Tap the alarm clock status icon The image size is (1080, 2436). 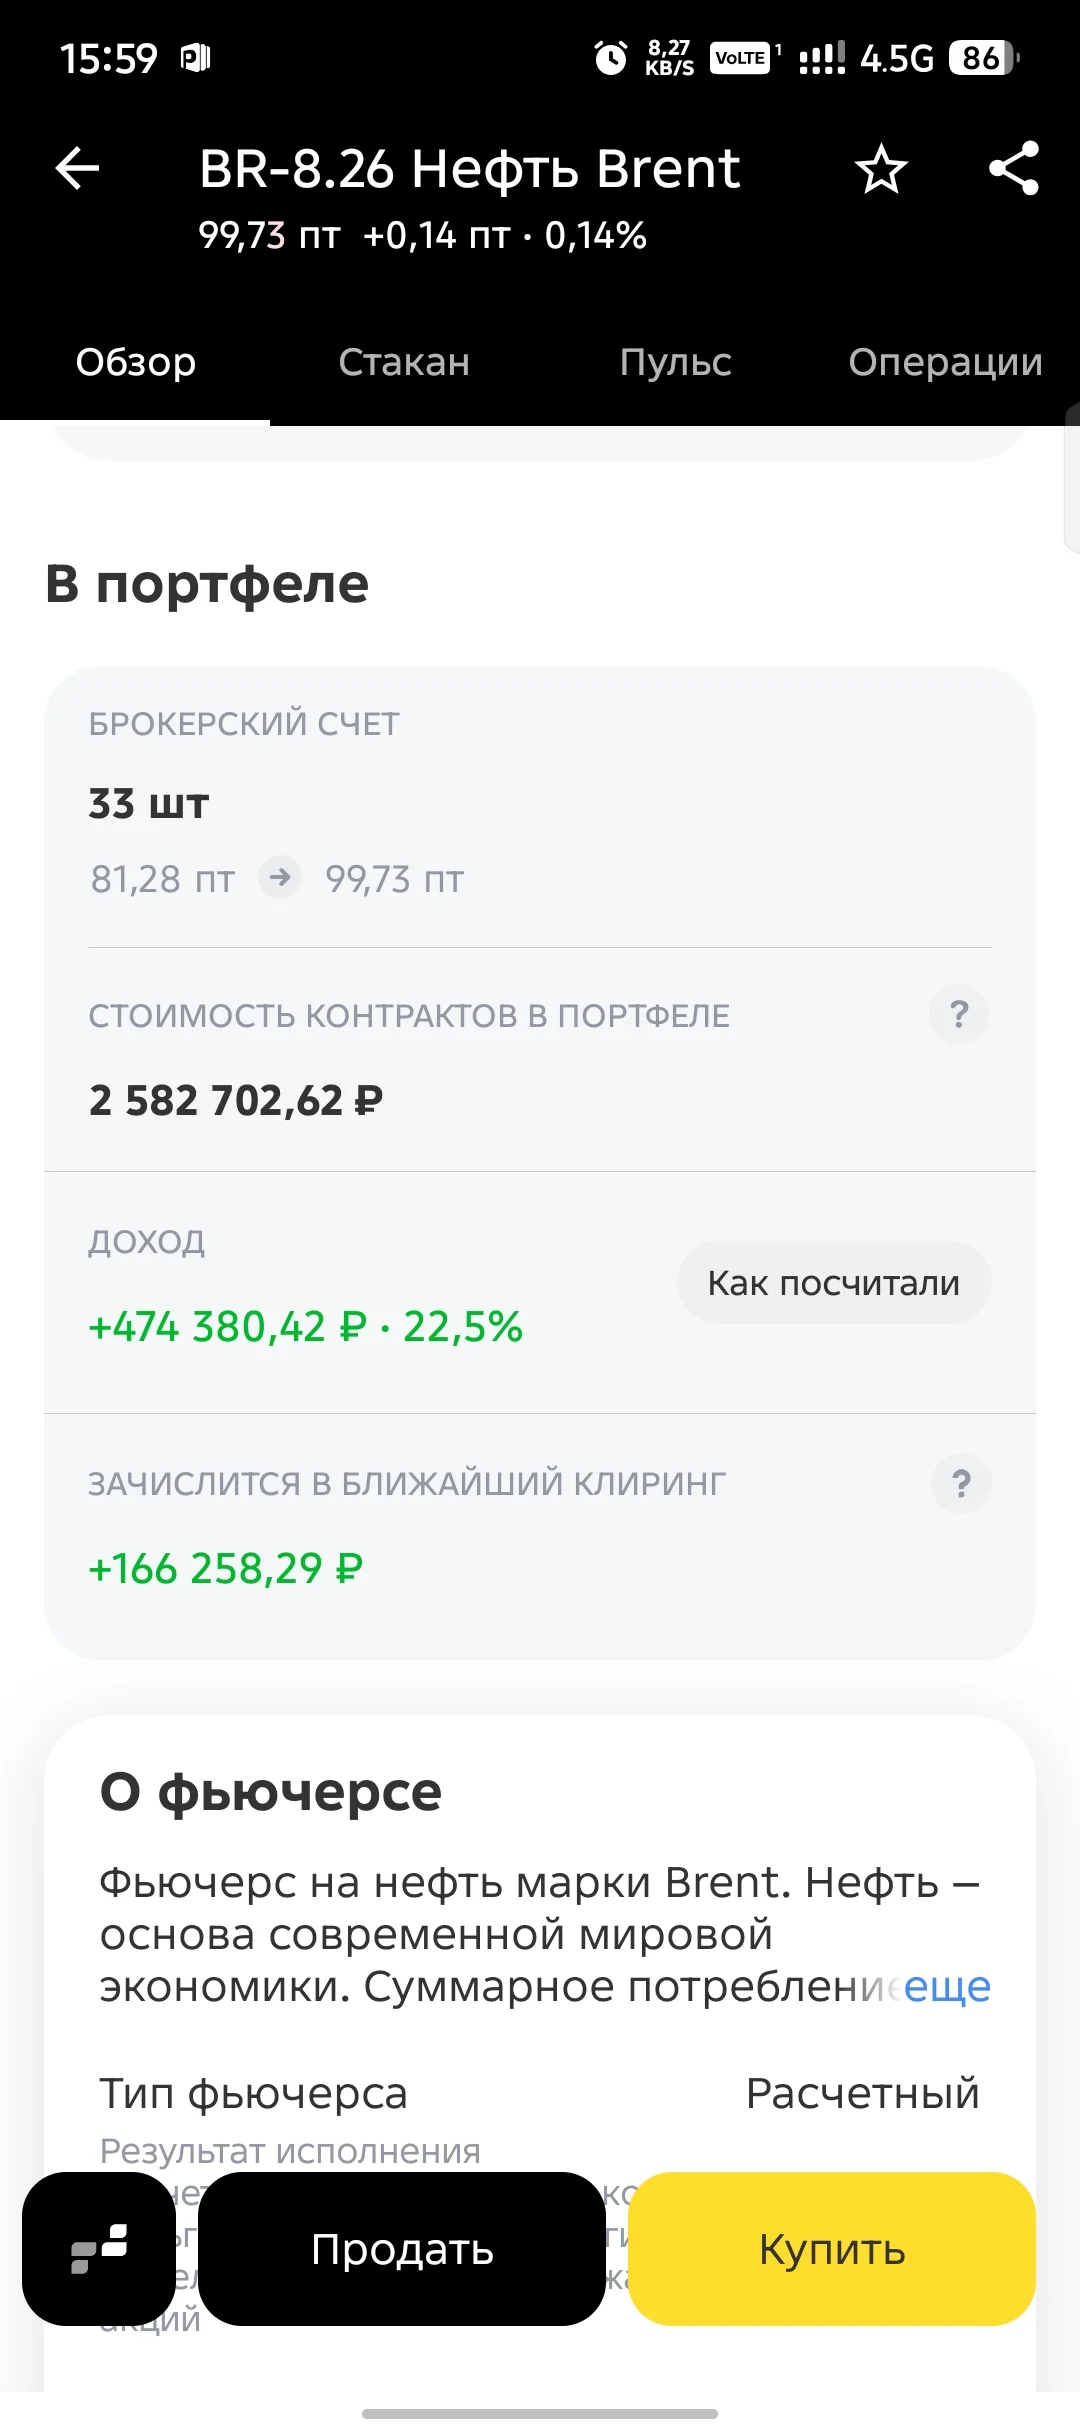pos(610,58)
